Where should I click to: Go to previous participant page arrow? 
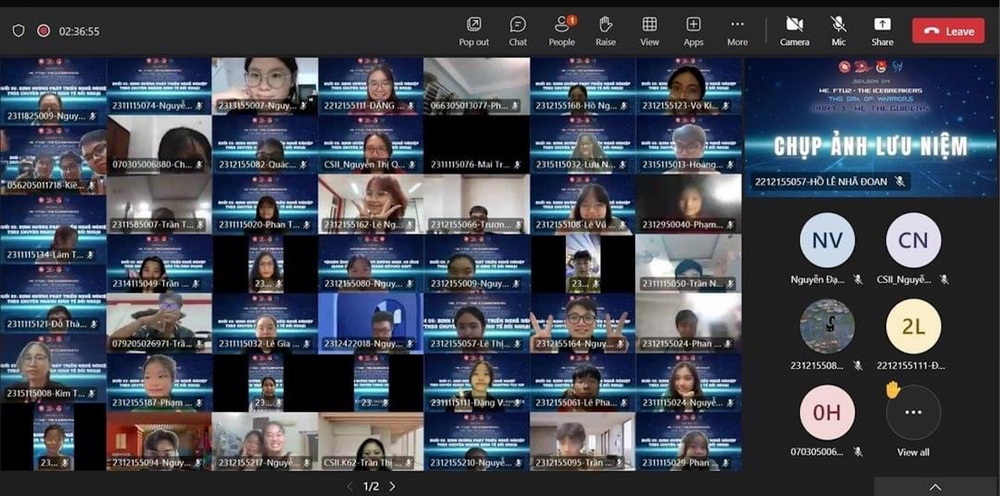tap(349, 486)
